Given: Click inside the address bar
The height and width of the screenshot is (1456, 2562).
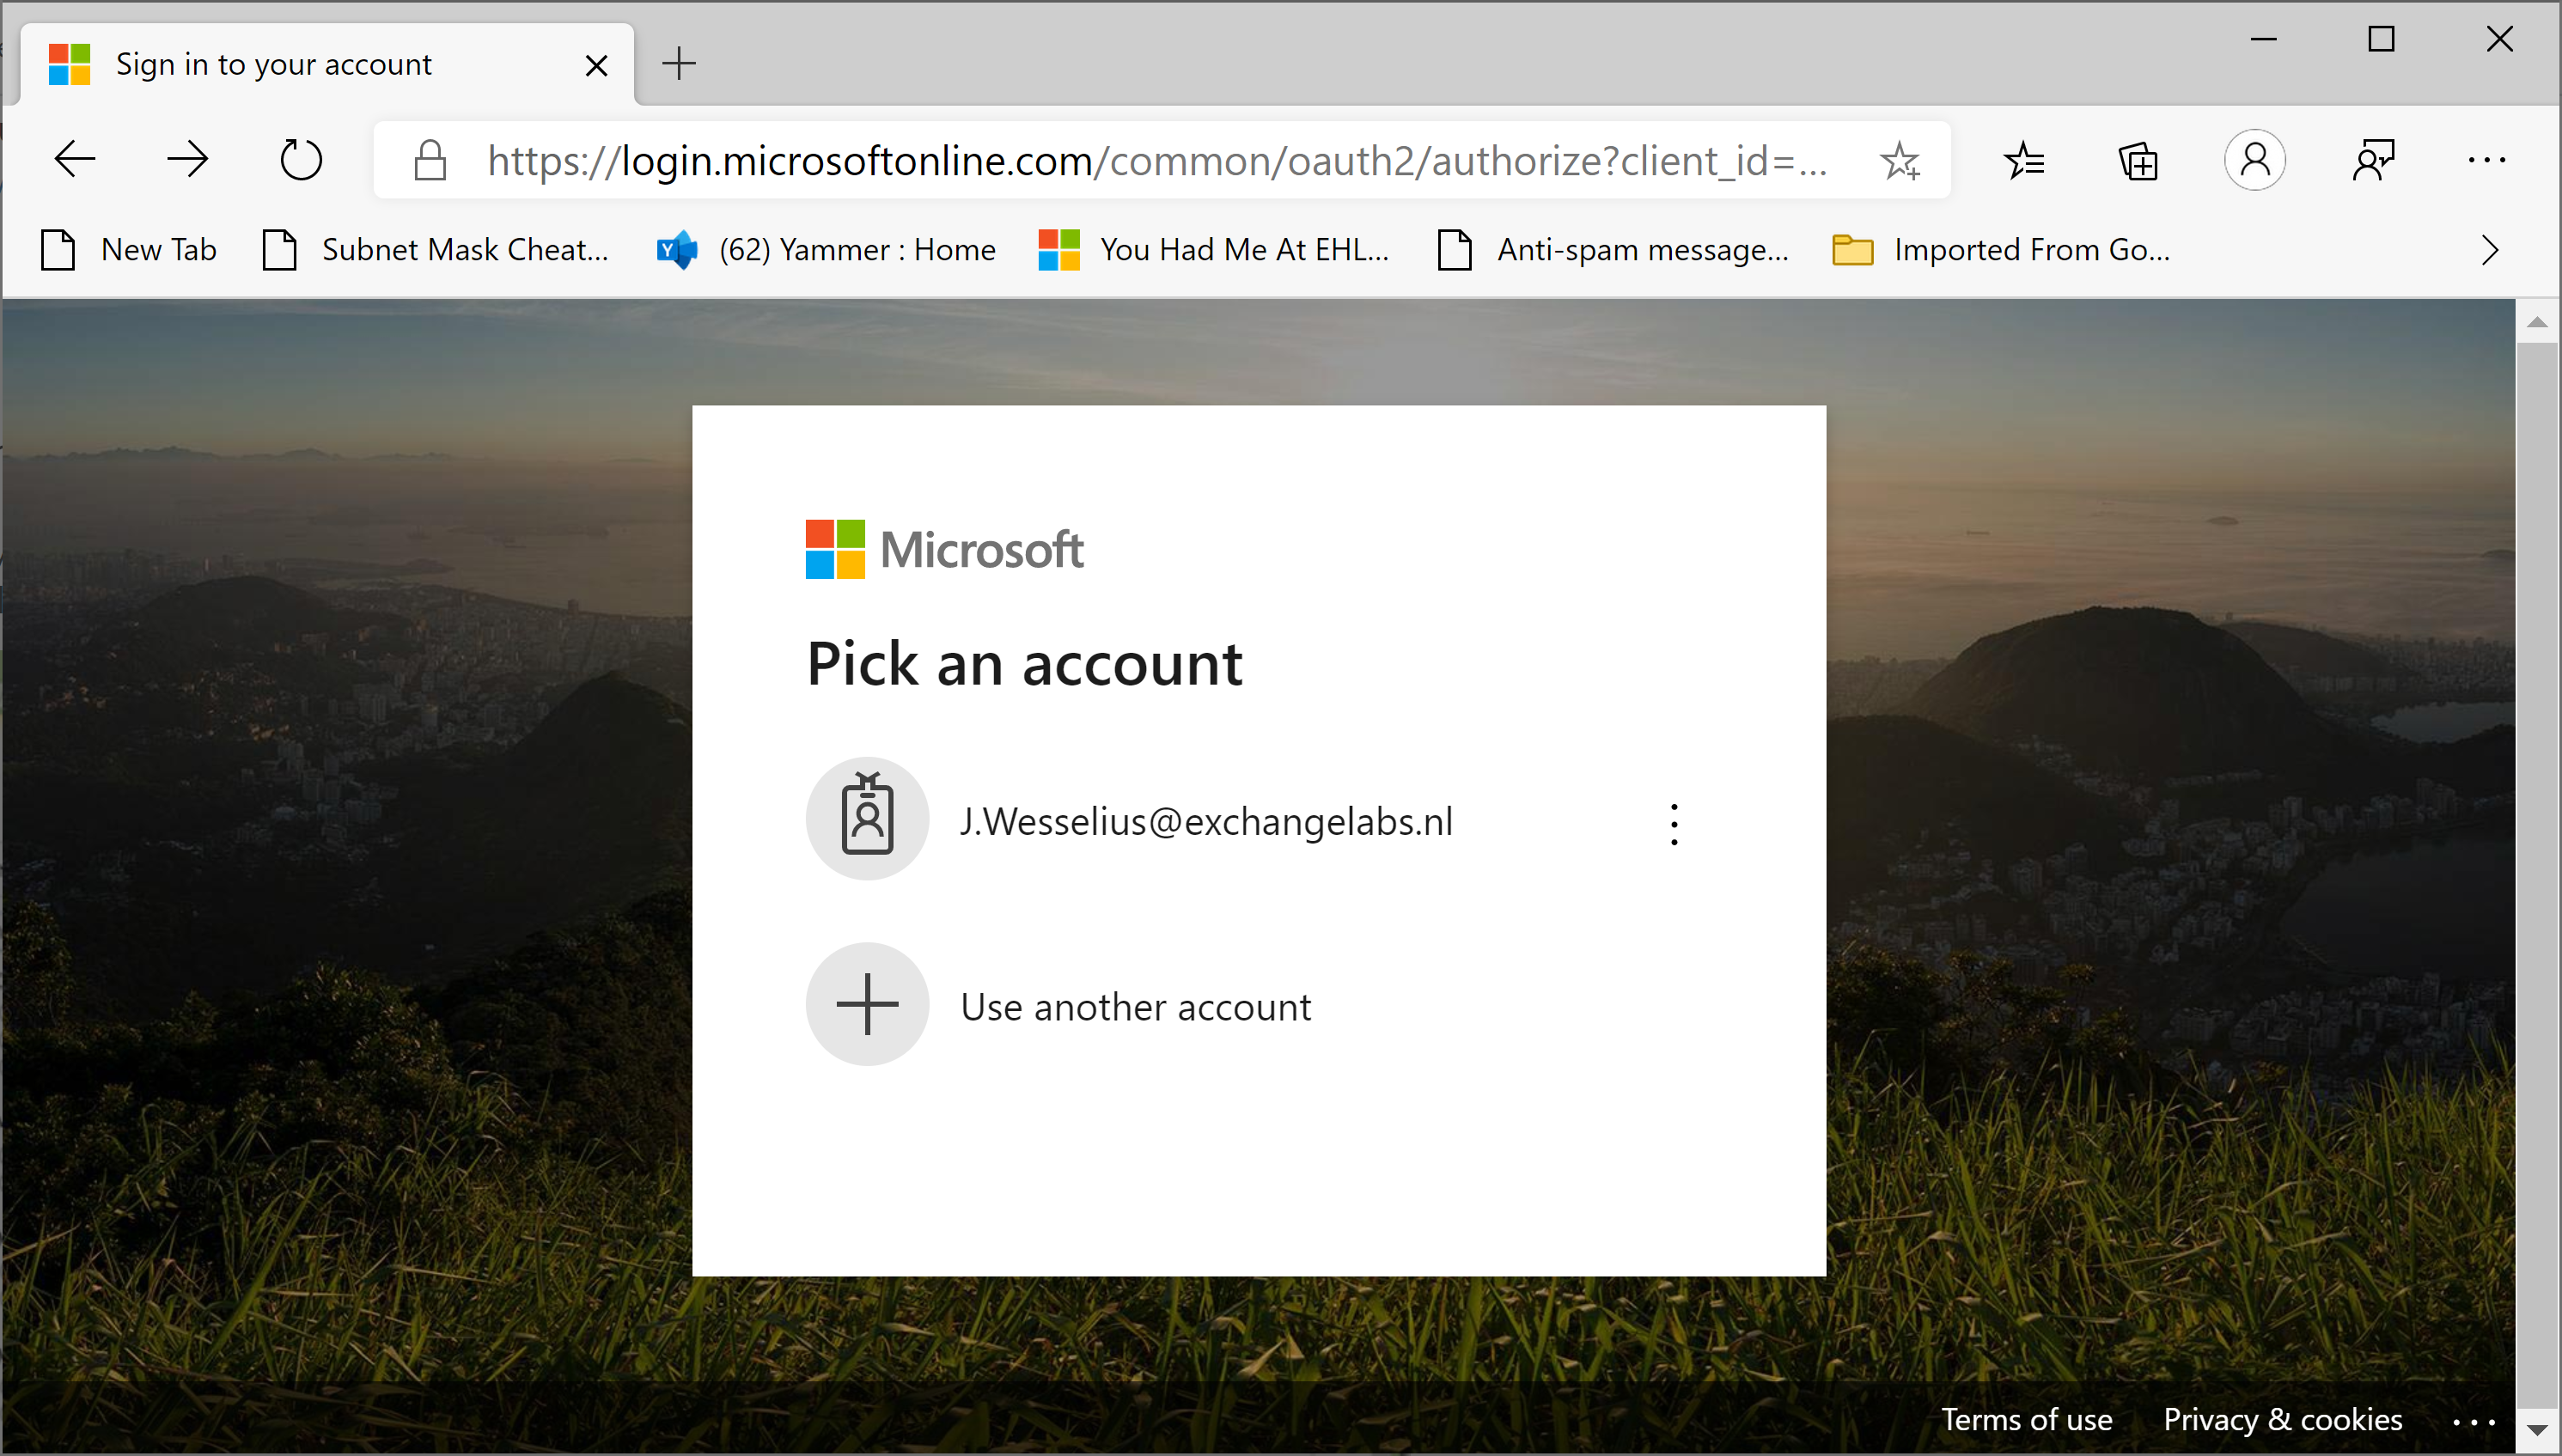Looking at the screenshot, I should click(1150, 160).
